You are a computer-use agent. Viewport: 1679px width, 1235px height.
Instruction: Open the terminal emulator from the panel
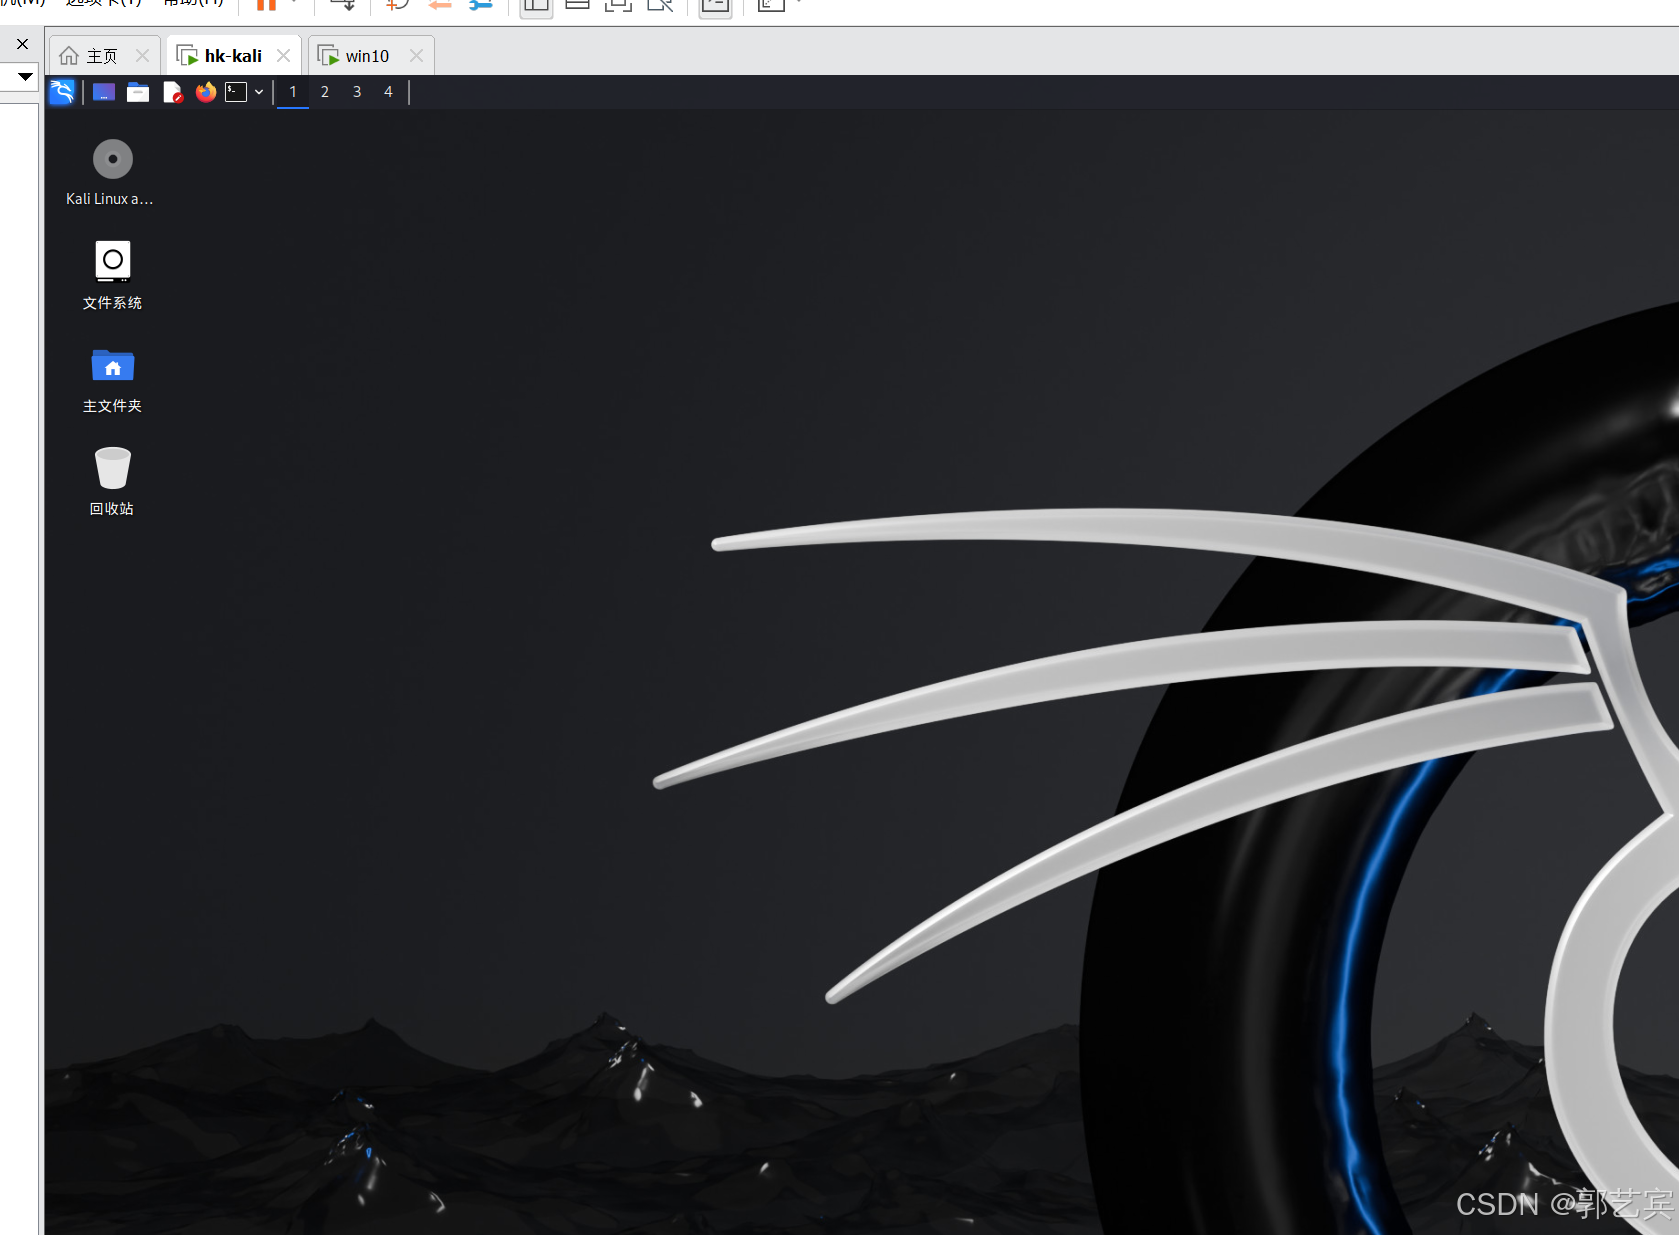pyautogui.click(x=236, y=92)
